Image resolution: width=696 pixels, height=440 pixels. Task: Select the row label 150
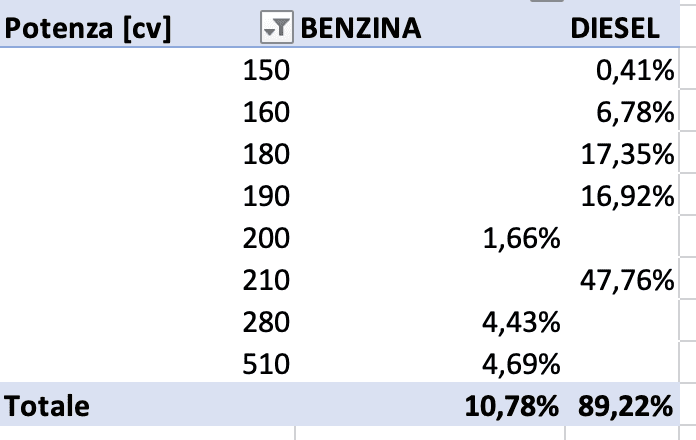coord(266,71)
